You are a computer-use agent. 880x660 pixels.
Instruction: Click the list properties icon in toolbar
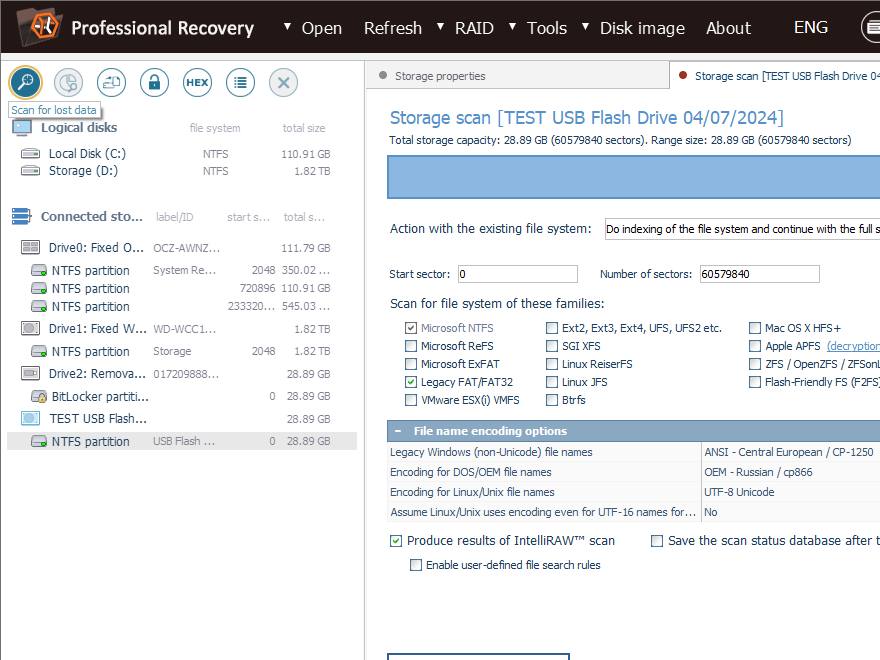[240, 82]
